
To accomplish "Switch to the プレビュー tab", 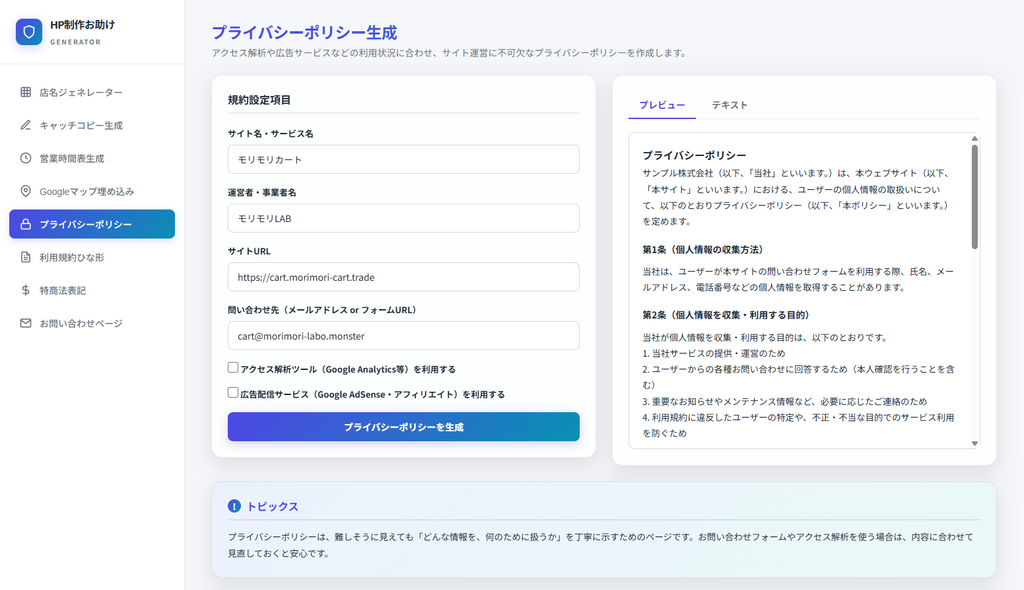I will 662,105.
